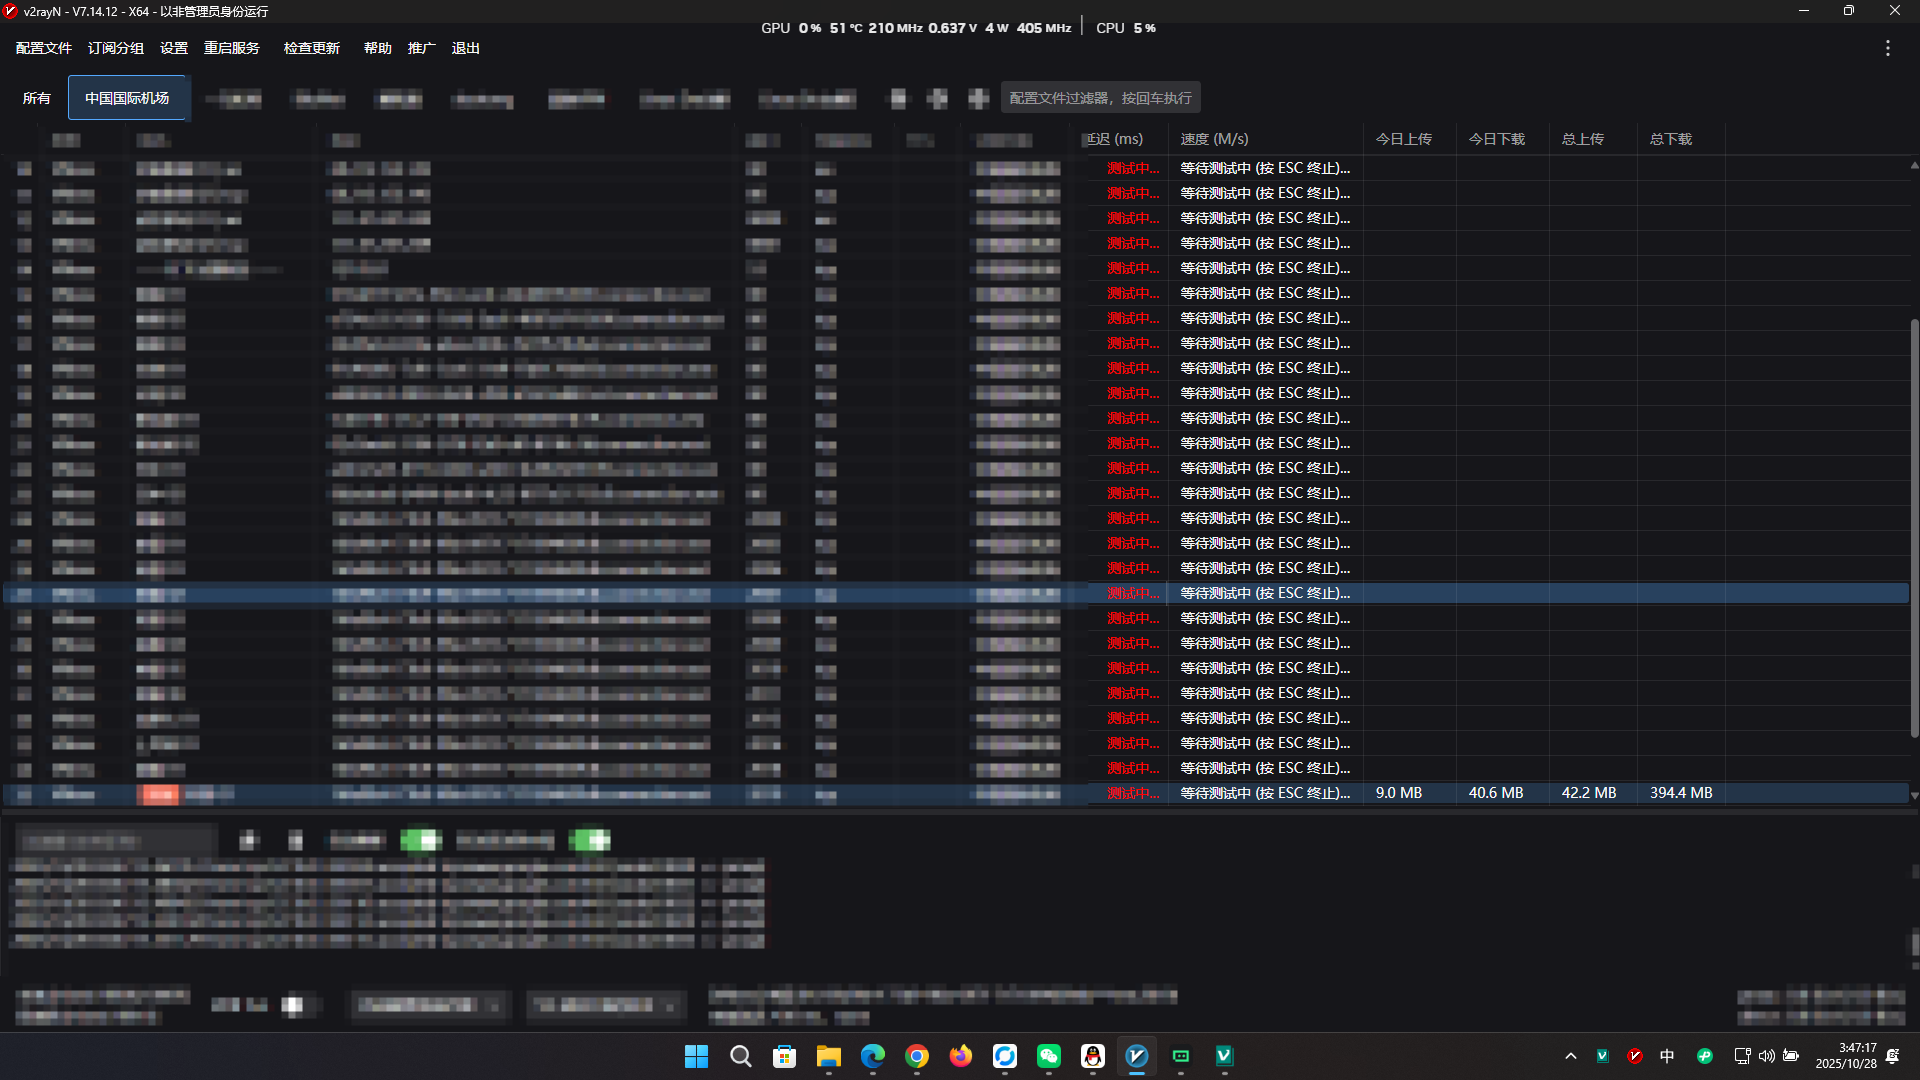Image resolution: width=1920 pixels, height=1080 pixels.
Task: Click the volume icon in system tray
Action: click(x=1766, y=1056)
